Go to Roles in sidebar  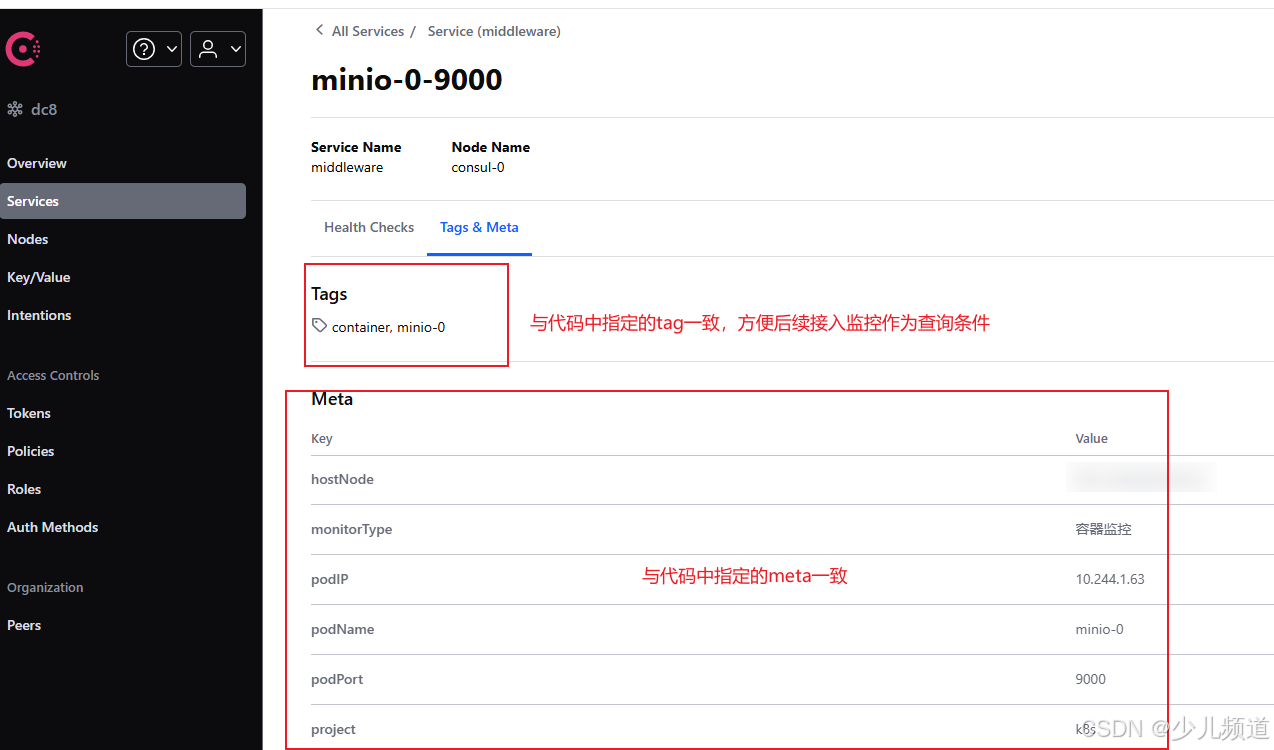24,489
